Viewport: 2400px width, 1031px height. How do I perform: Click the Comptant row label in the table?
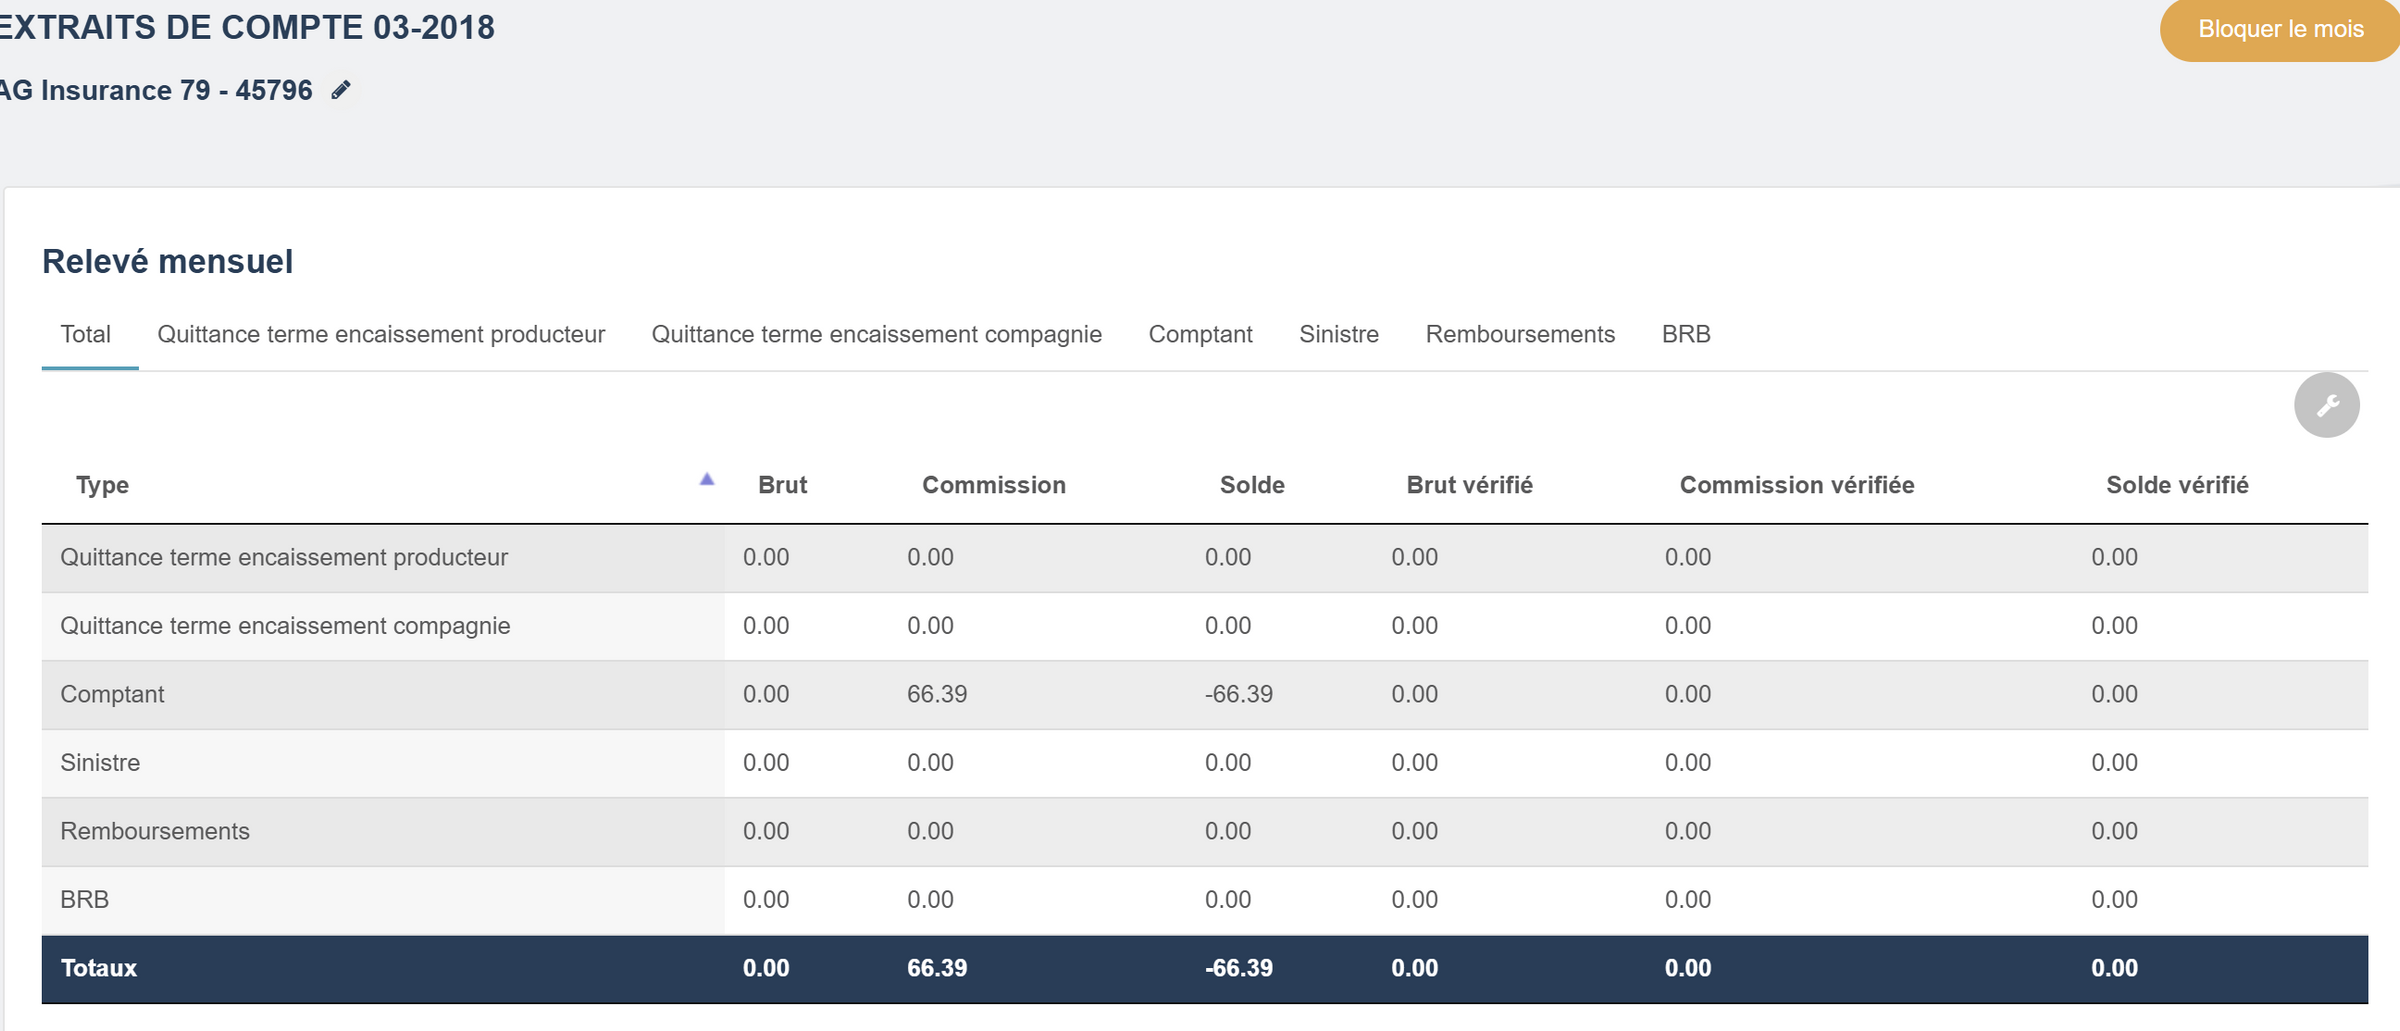[x=112, y=694]
